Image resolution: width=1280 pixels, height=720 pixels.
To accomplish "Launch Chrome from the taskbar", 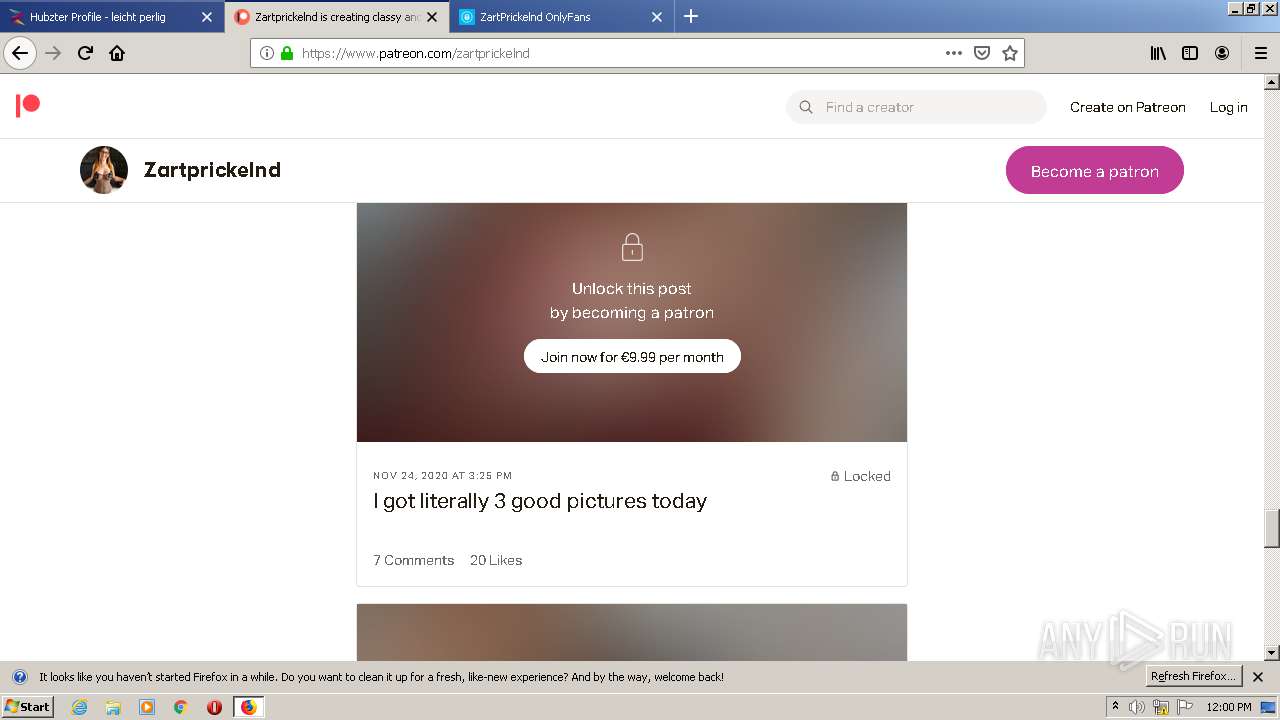I will point(181,707).
